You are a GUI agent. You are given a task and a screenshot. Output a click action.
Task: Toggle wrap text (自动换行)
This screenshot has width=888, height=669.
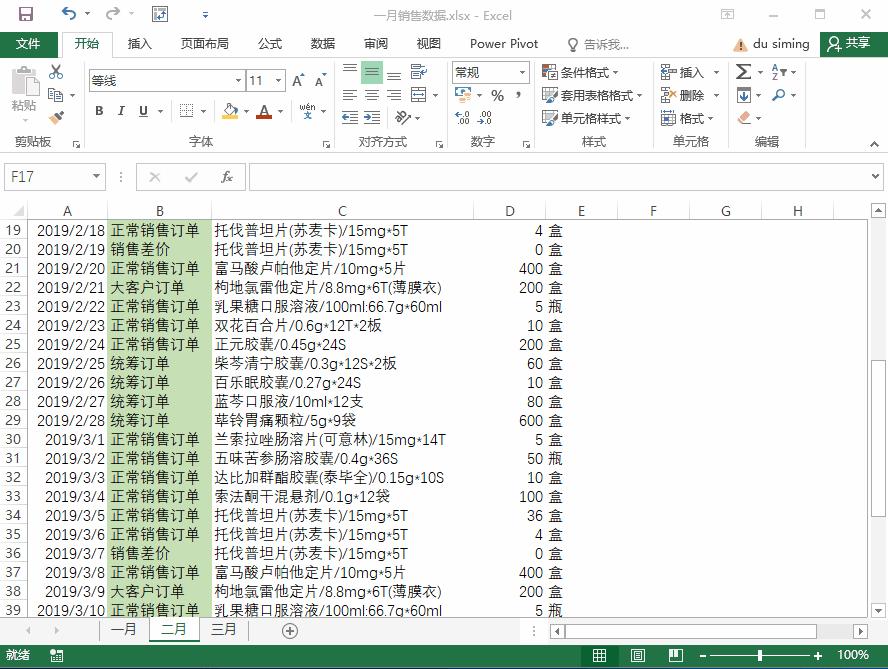click(419, 71)
